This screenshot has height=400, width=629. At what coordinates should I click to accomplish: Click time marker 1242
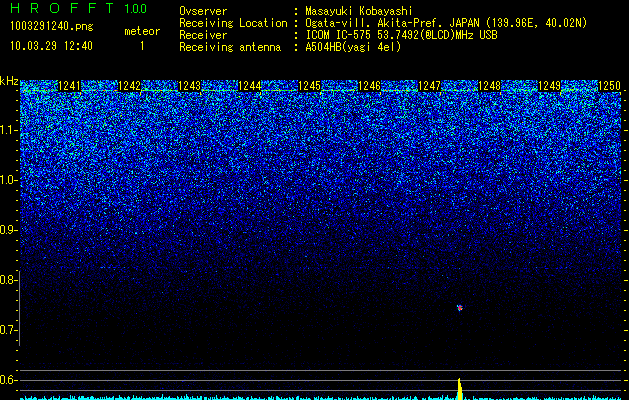pyautogui.click(x=129, y=86)
